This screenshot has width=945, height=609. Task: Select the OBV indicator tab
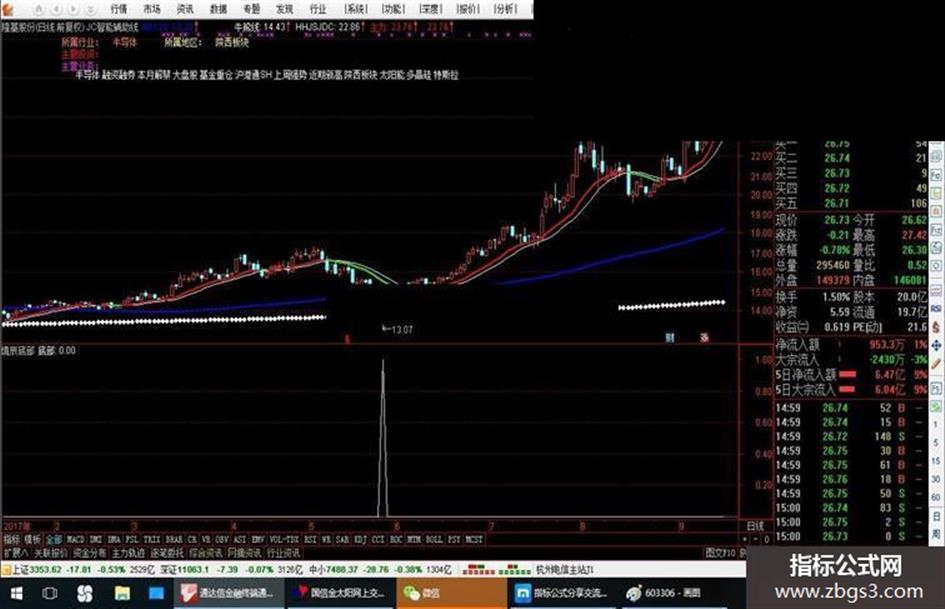pos(221,540)
